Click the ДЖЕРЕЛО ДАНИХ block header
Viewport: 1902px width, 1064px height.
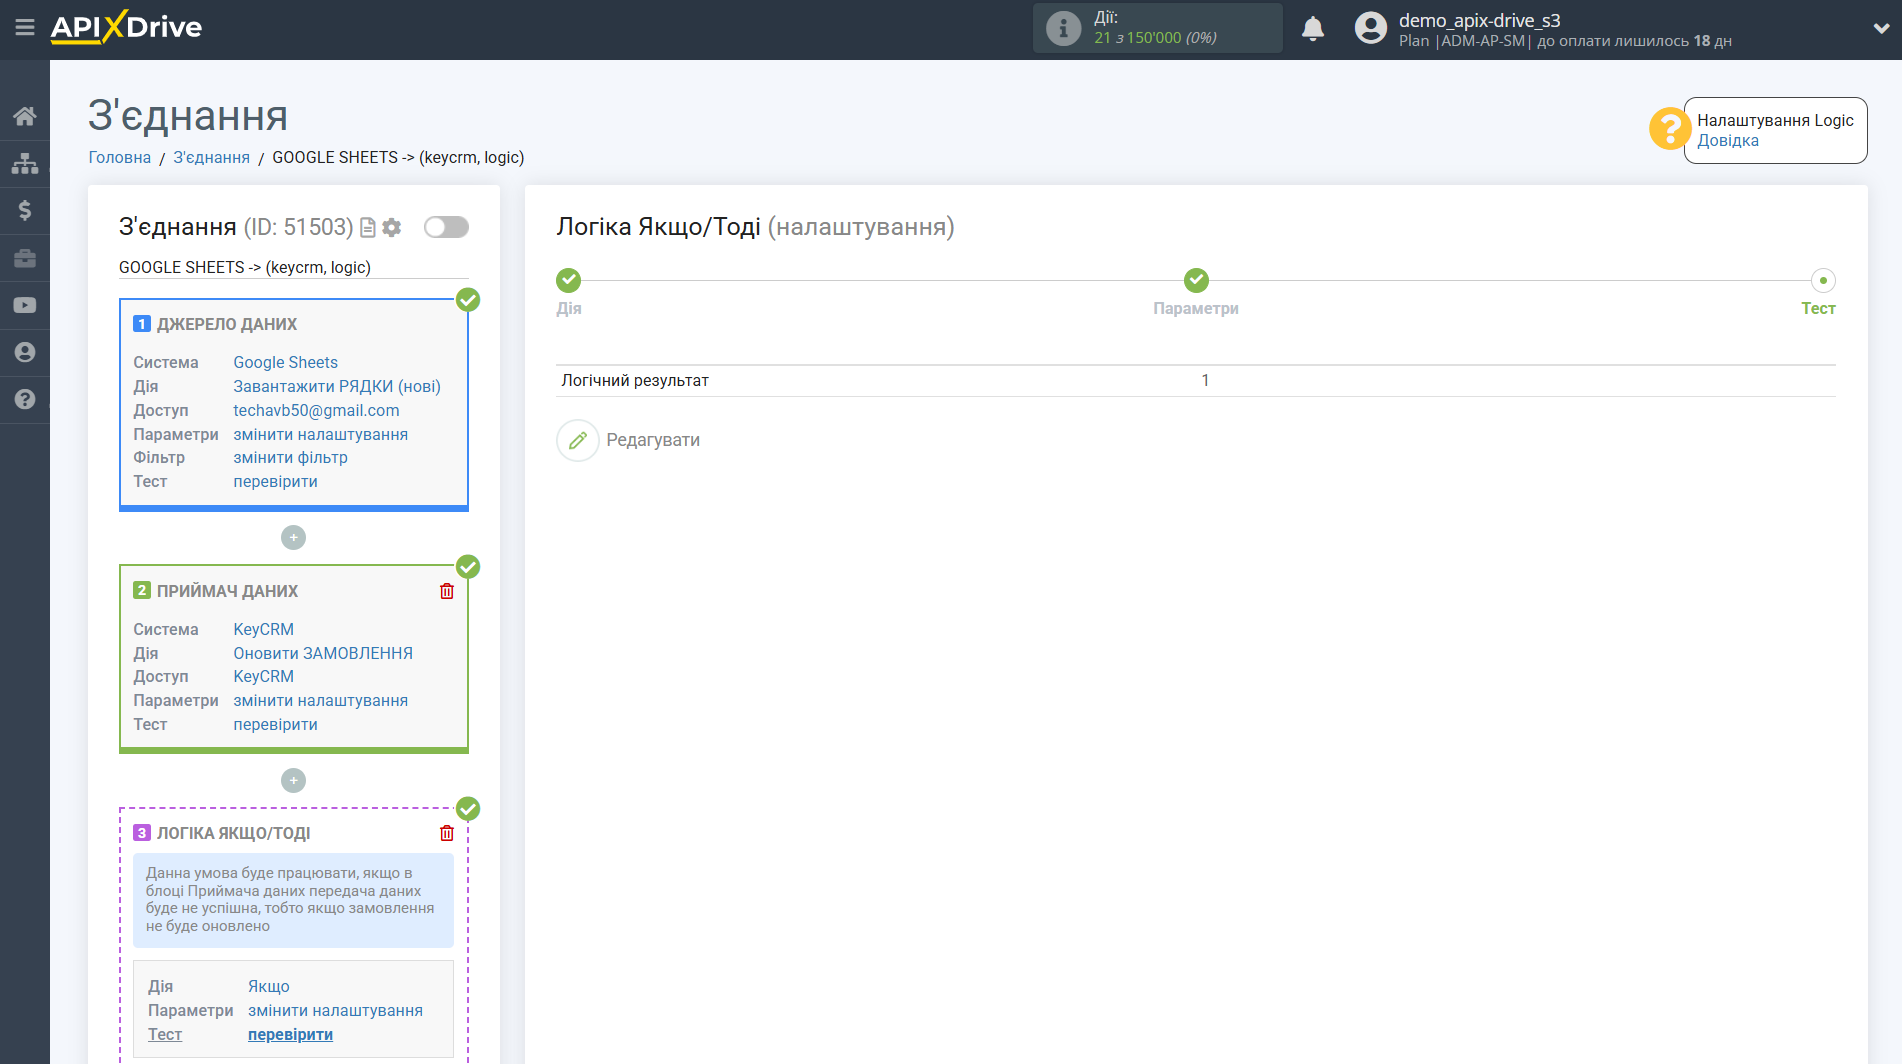pyautogui.click(x=227, y=324)
